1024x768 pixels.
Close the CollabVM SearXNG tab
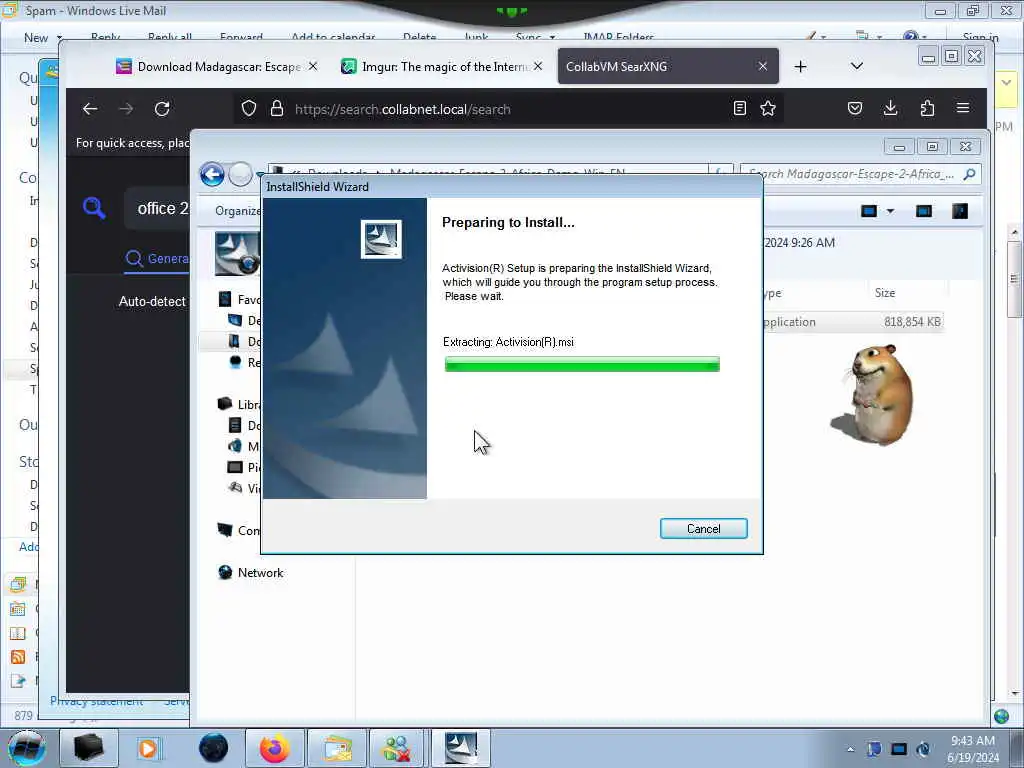pos(763,66)
